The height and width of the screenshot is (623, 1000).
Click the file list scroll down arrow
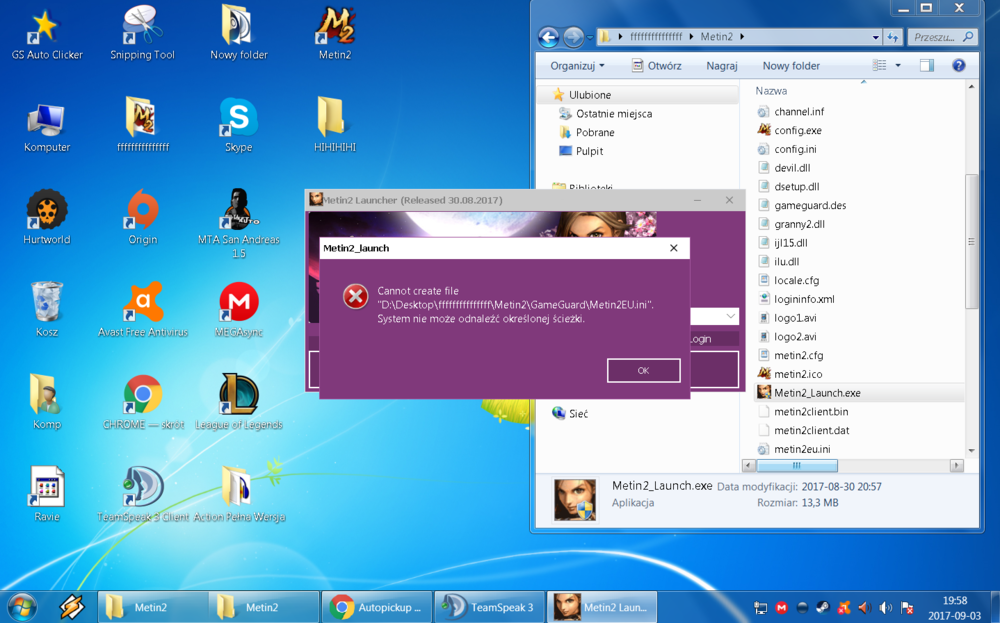[971, 450]
